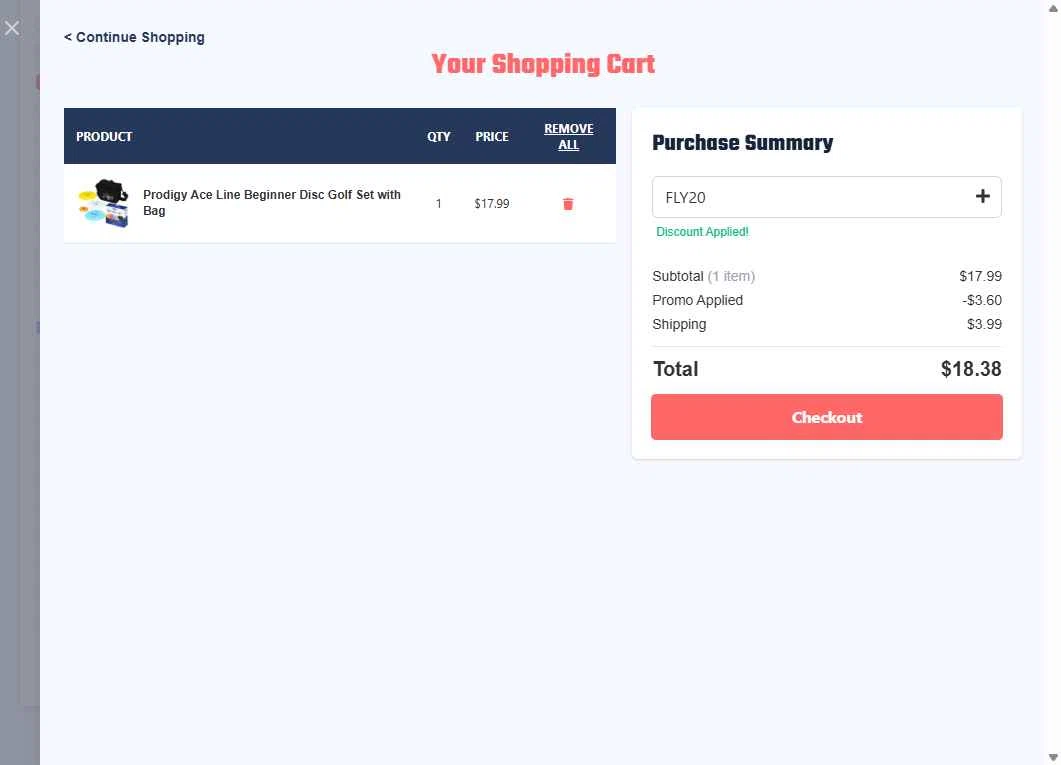Click the -$3.60 promo applied value
The image size is (1061, 765).
[982, 300]
